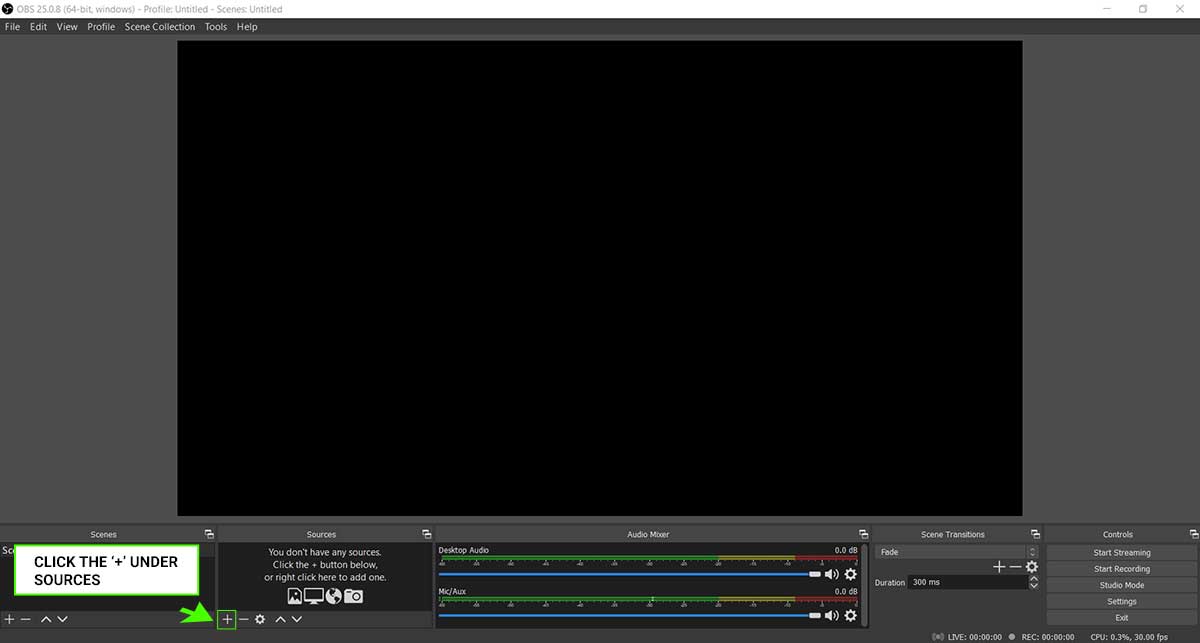Open the Scene Collection menu
The height and width of the screenshot is (643, 1200).
pyautogui.click(x=160, y=27)
